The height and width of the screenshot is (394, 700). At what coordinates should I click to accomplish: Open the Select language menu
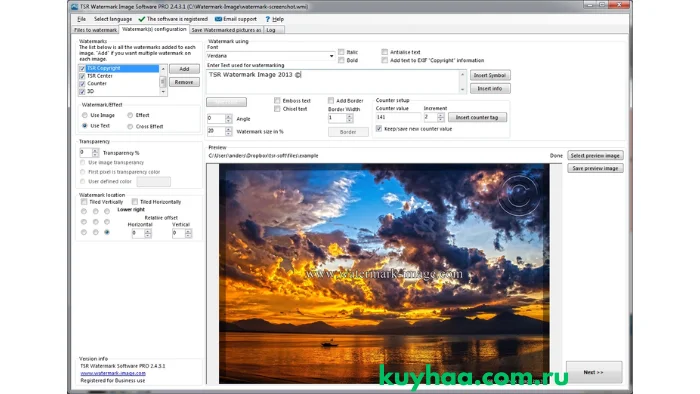tap(112, 19)
